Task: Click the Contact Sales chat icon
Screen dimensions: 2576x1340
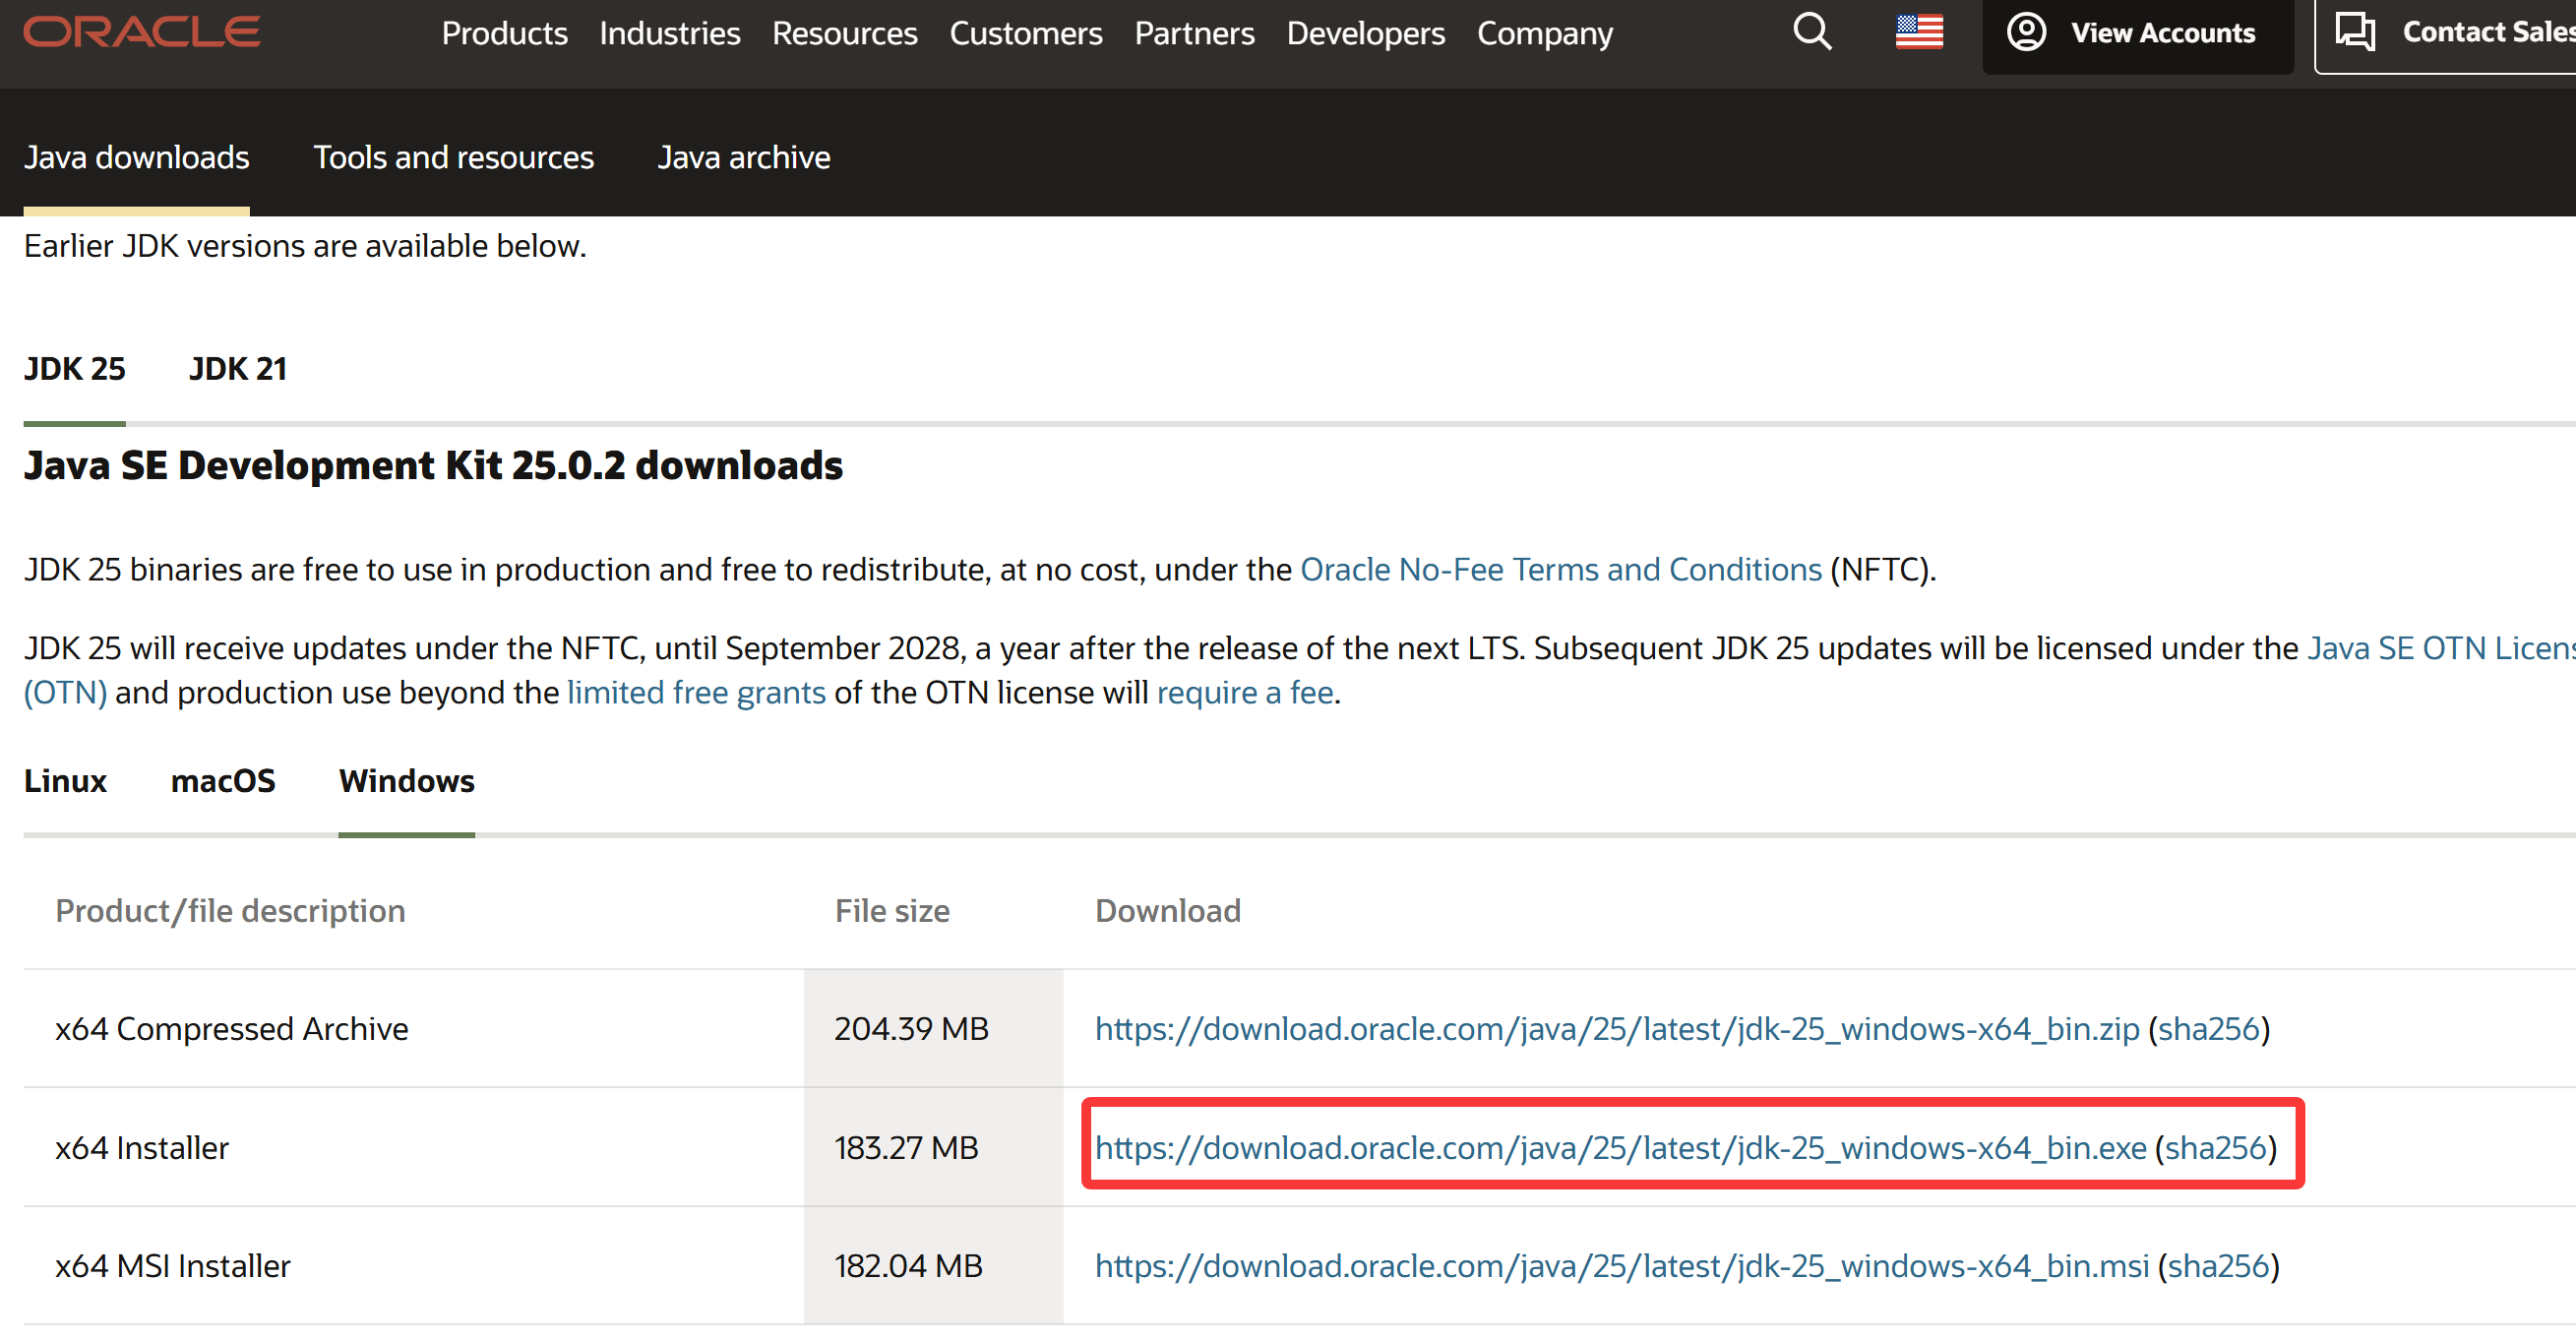Action: tap(2354, 32)
